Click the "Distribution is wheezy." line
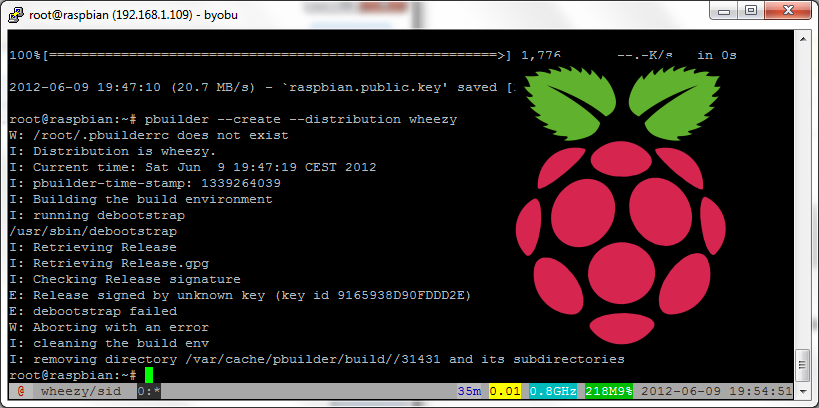Viewport: 819px width, 408px height. click(x=113, y=151)
